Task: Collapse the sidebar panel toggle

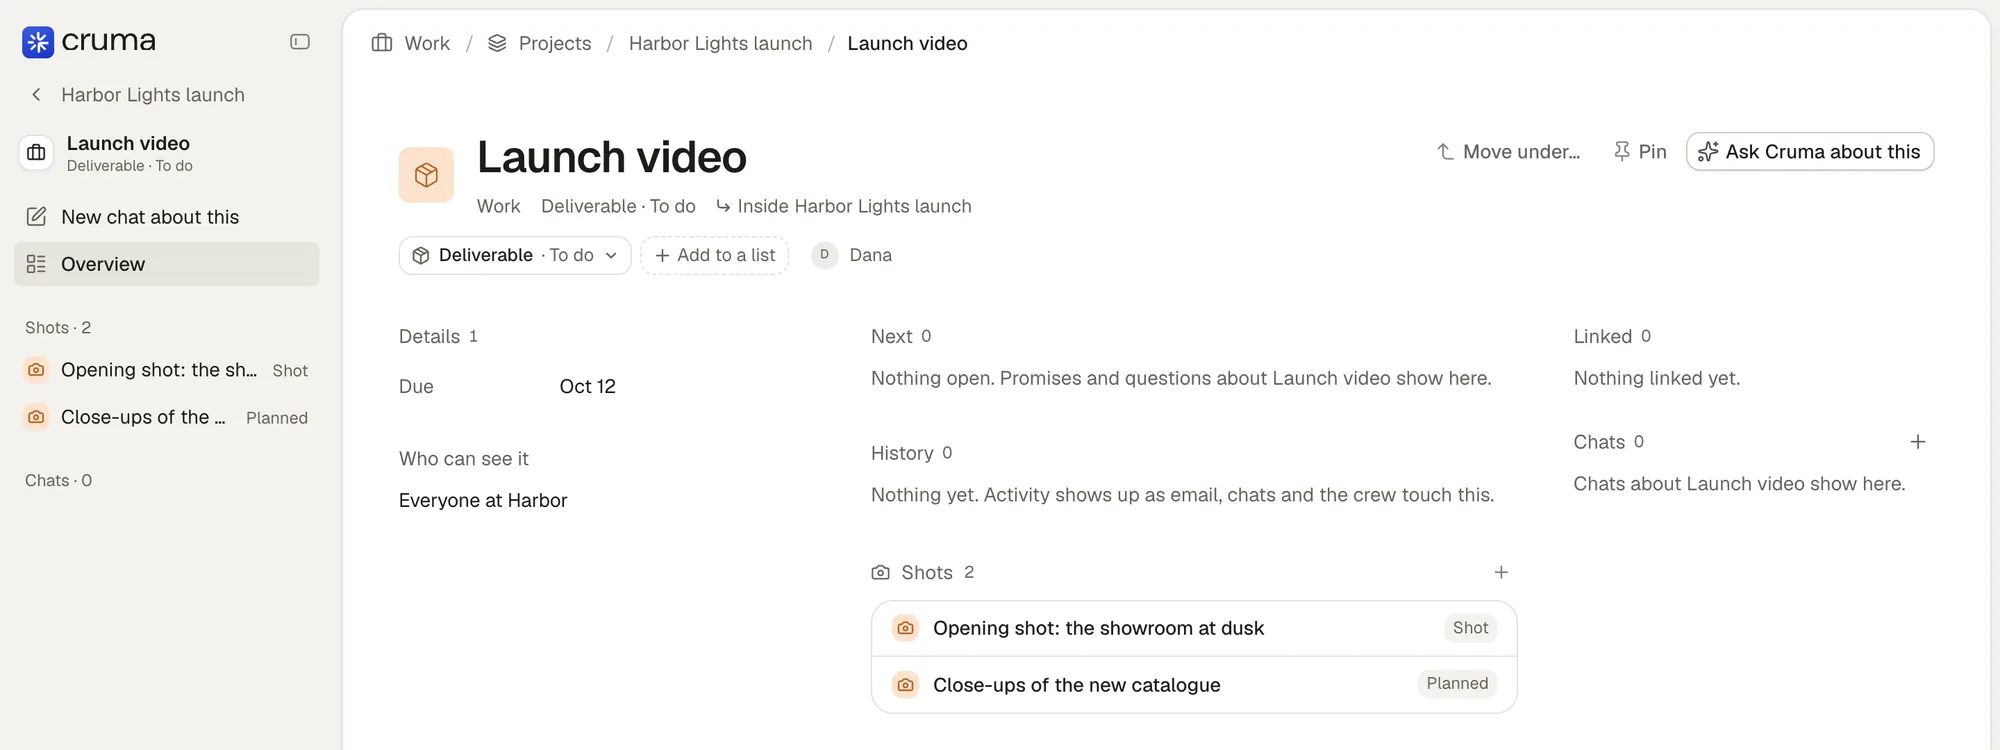Action: (300, 41)
